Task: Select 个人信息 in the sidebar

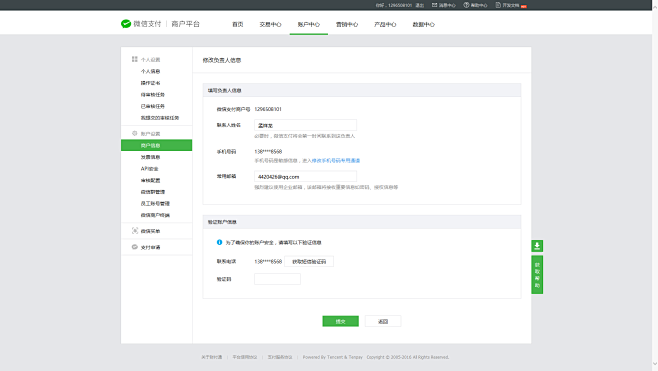Action: 150,71
